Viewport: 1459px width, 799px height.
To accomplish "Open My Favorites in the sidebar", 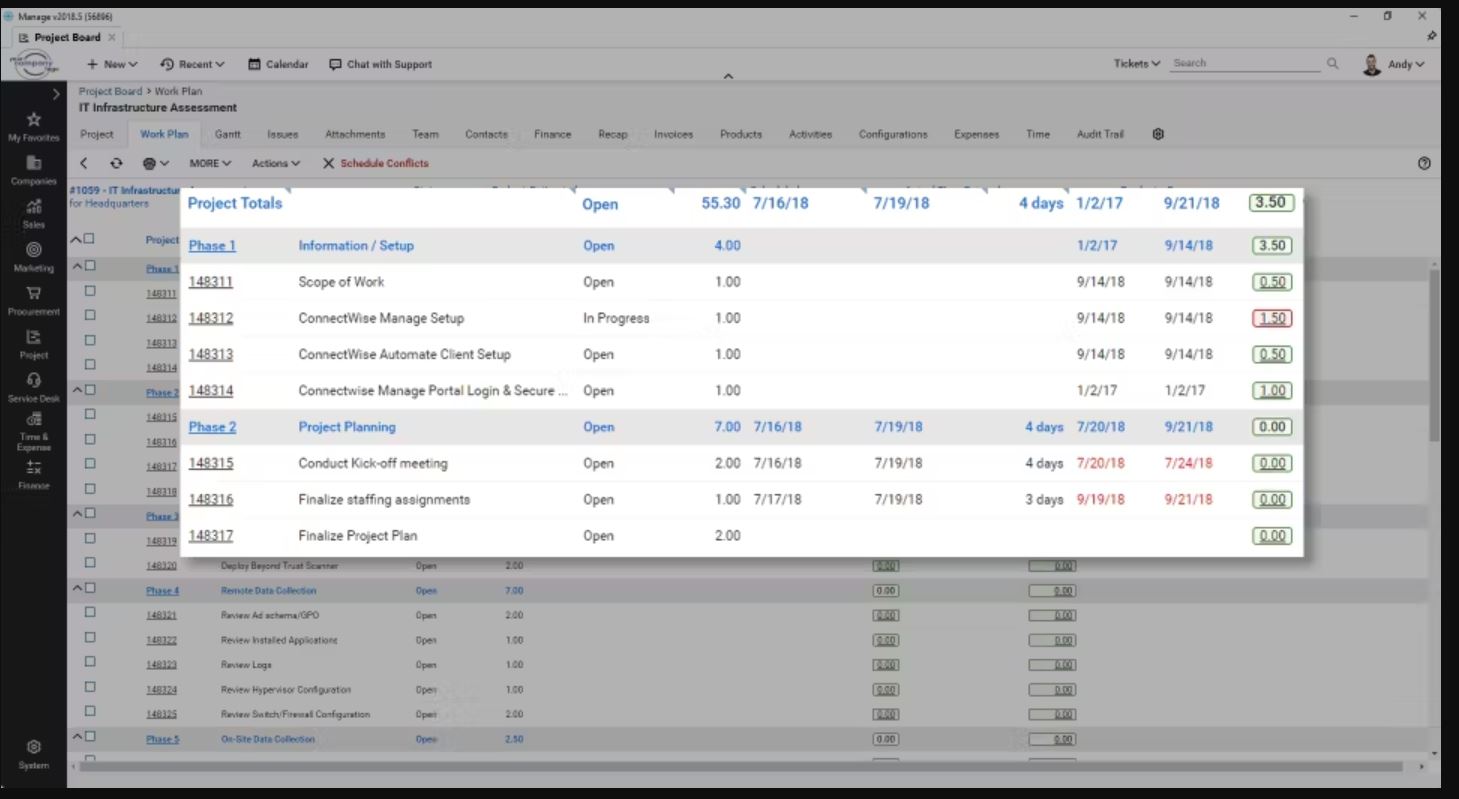I will pos(33,126).
